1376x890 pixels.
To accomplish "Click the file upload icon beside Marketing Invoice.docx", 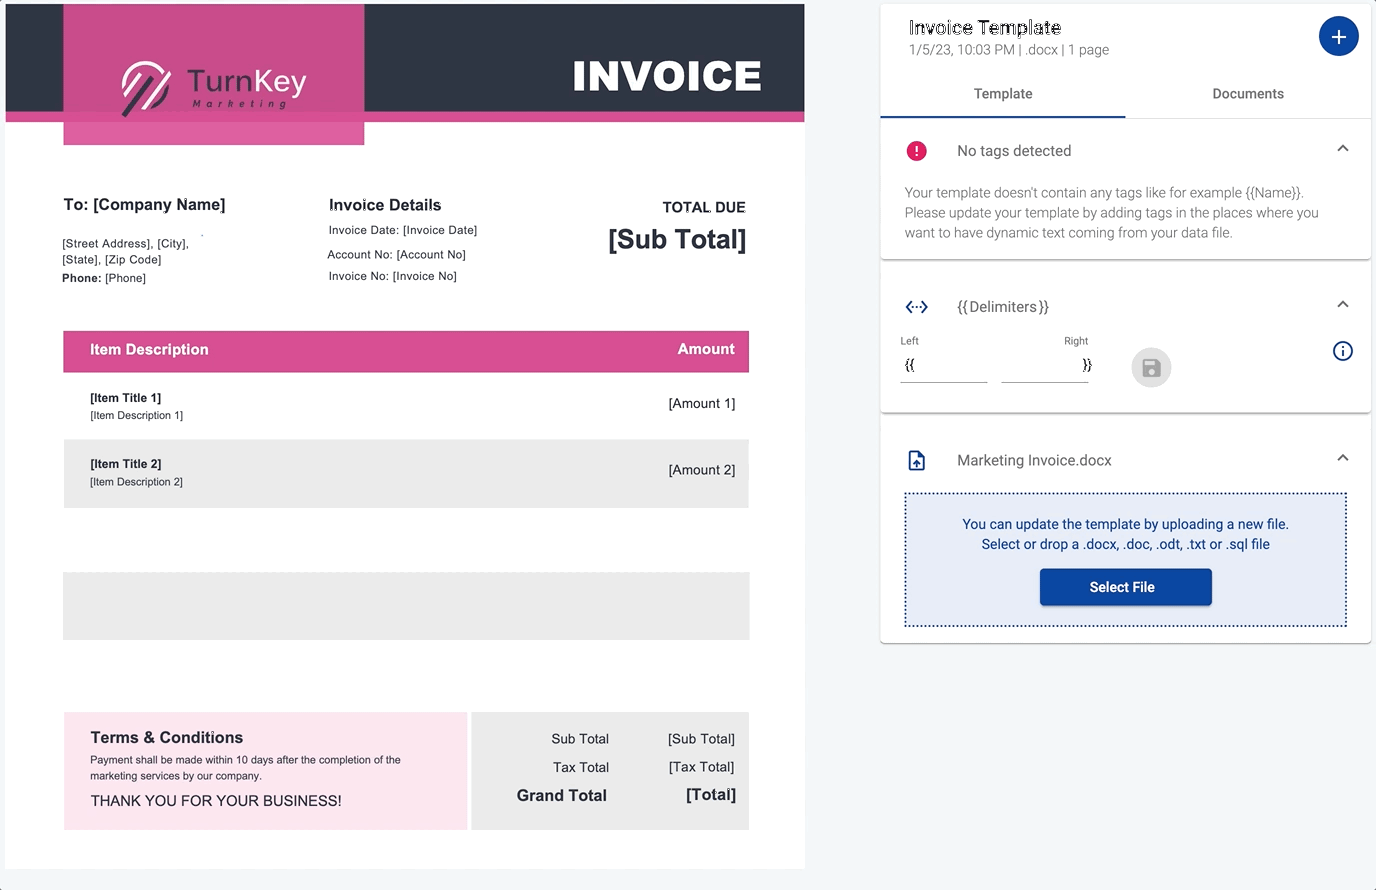I will pos(916,460).
